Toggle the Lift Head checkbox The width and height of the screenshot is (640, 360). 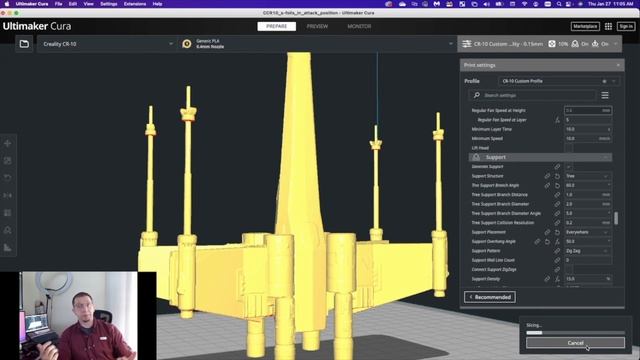coord(568,148)
